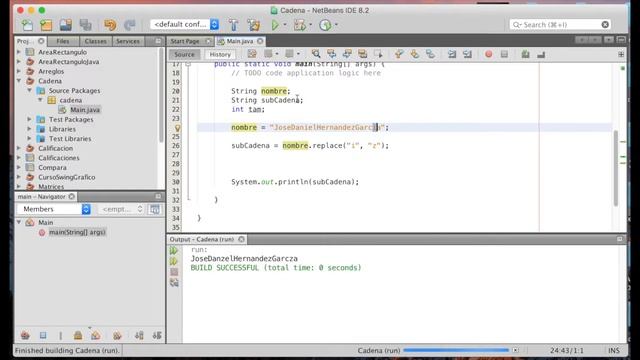Collapse the Cadena project node

[19, 81]
